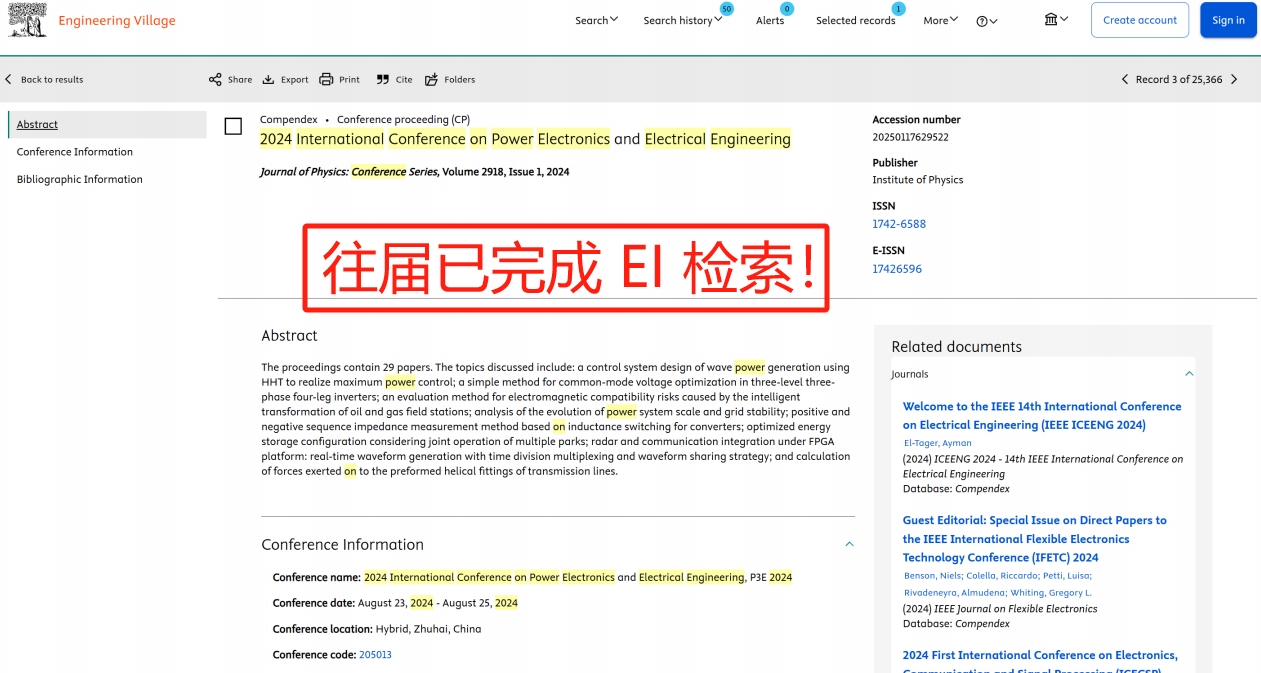Go to the next record

point(1234,80)
